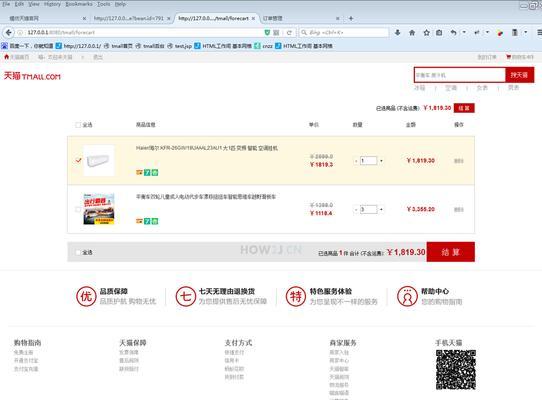This screenshot has height=400, width=542.
Task: Switch to the tab ending beanId=791
Action: 131,18
